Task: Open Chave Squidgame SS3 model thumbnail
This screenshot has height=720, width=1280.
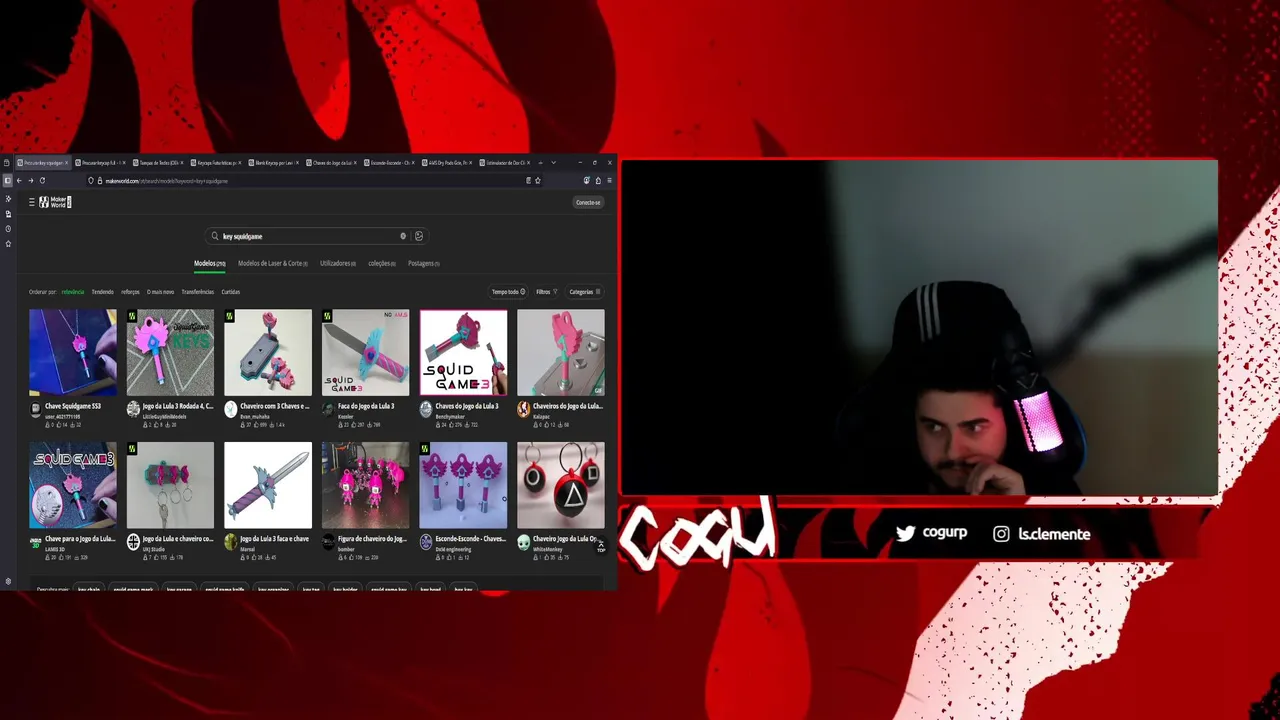Action: [72, 353]
